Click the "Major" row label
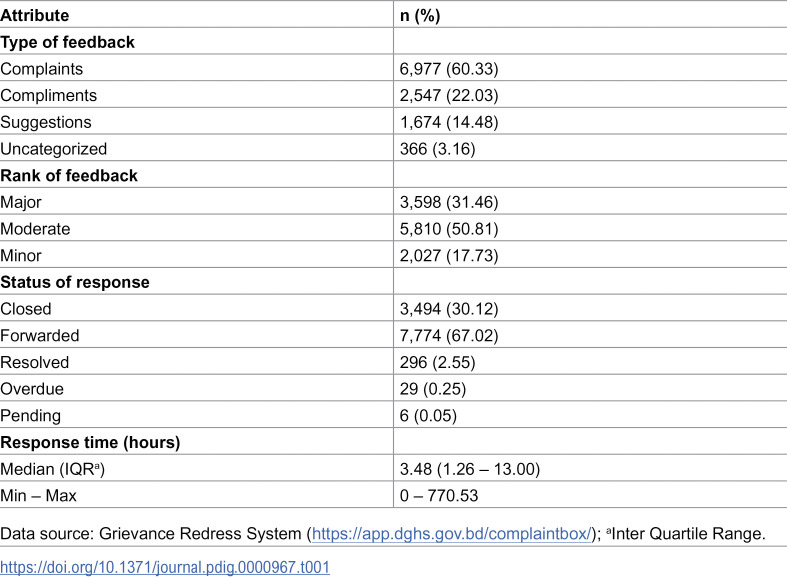Viewport: 787px width, 578px height. click(22, 202)
